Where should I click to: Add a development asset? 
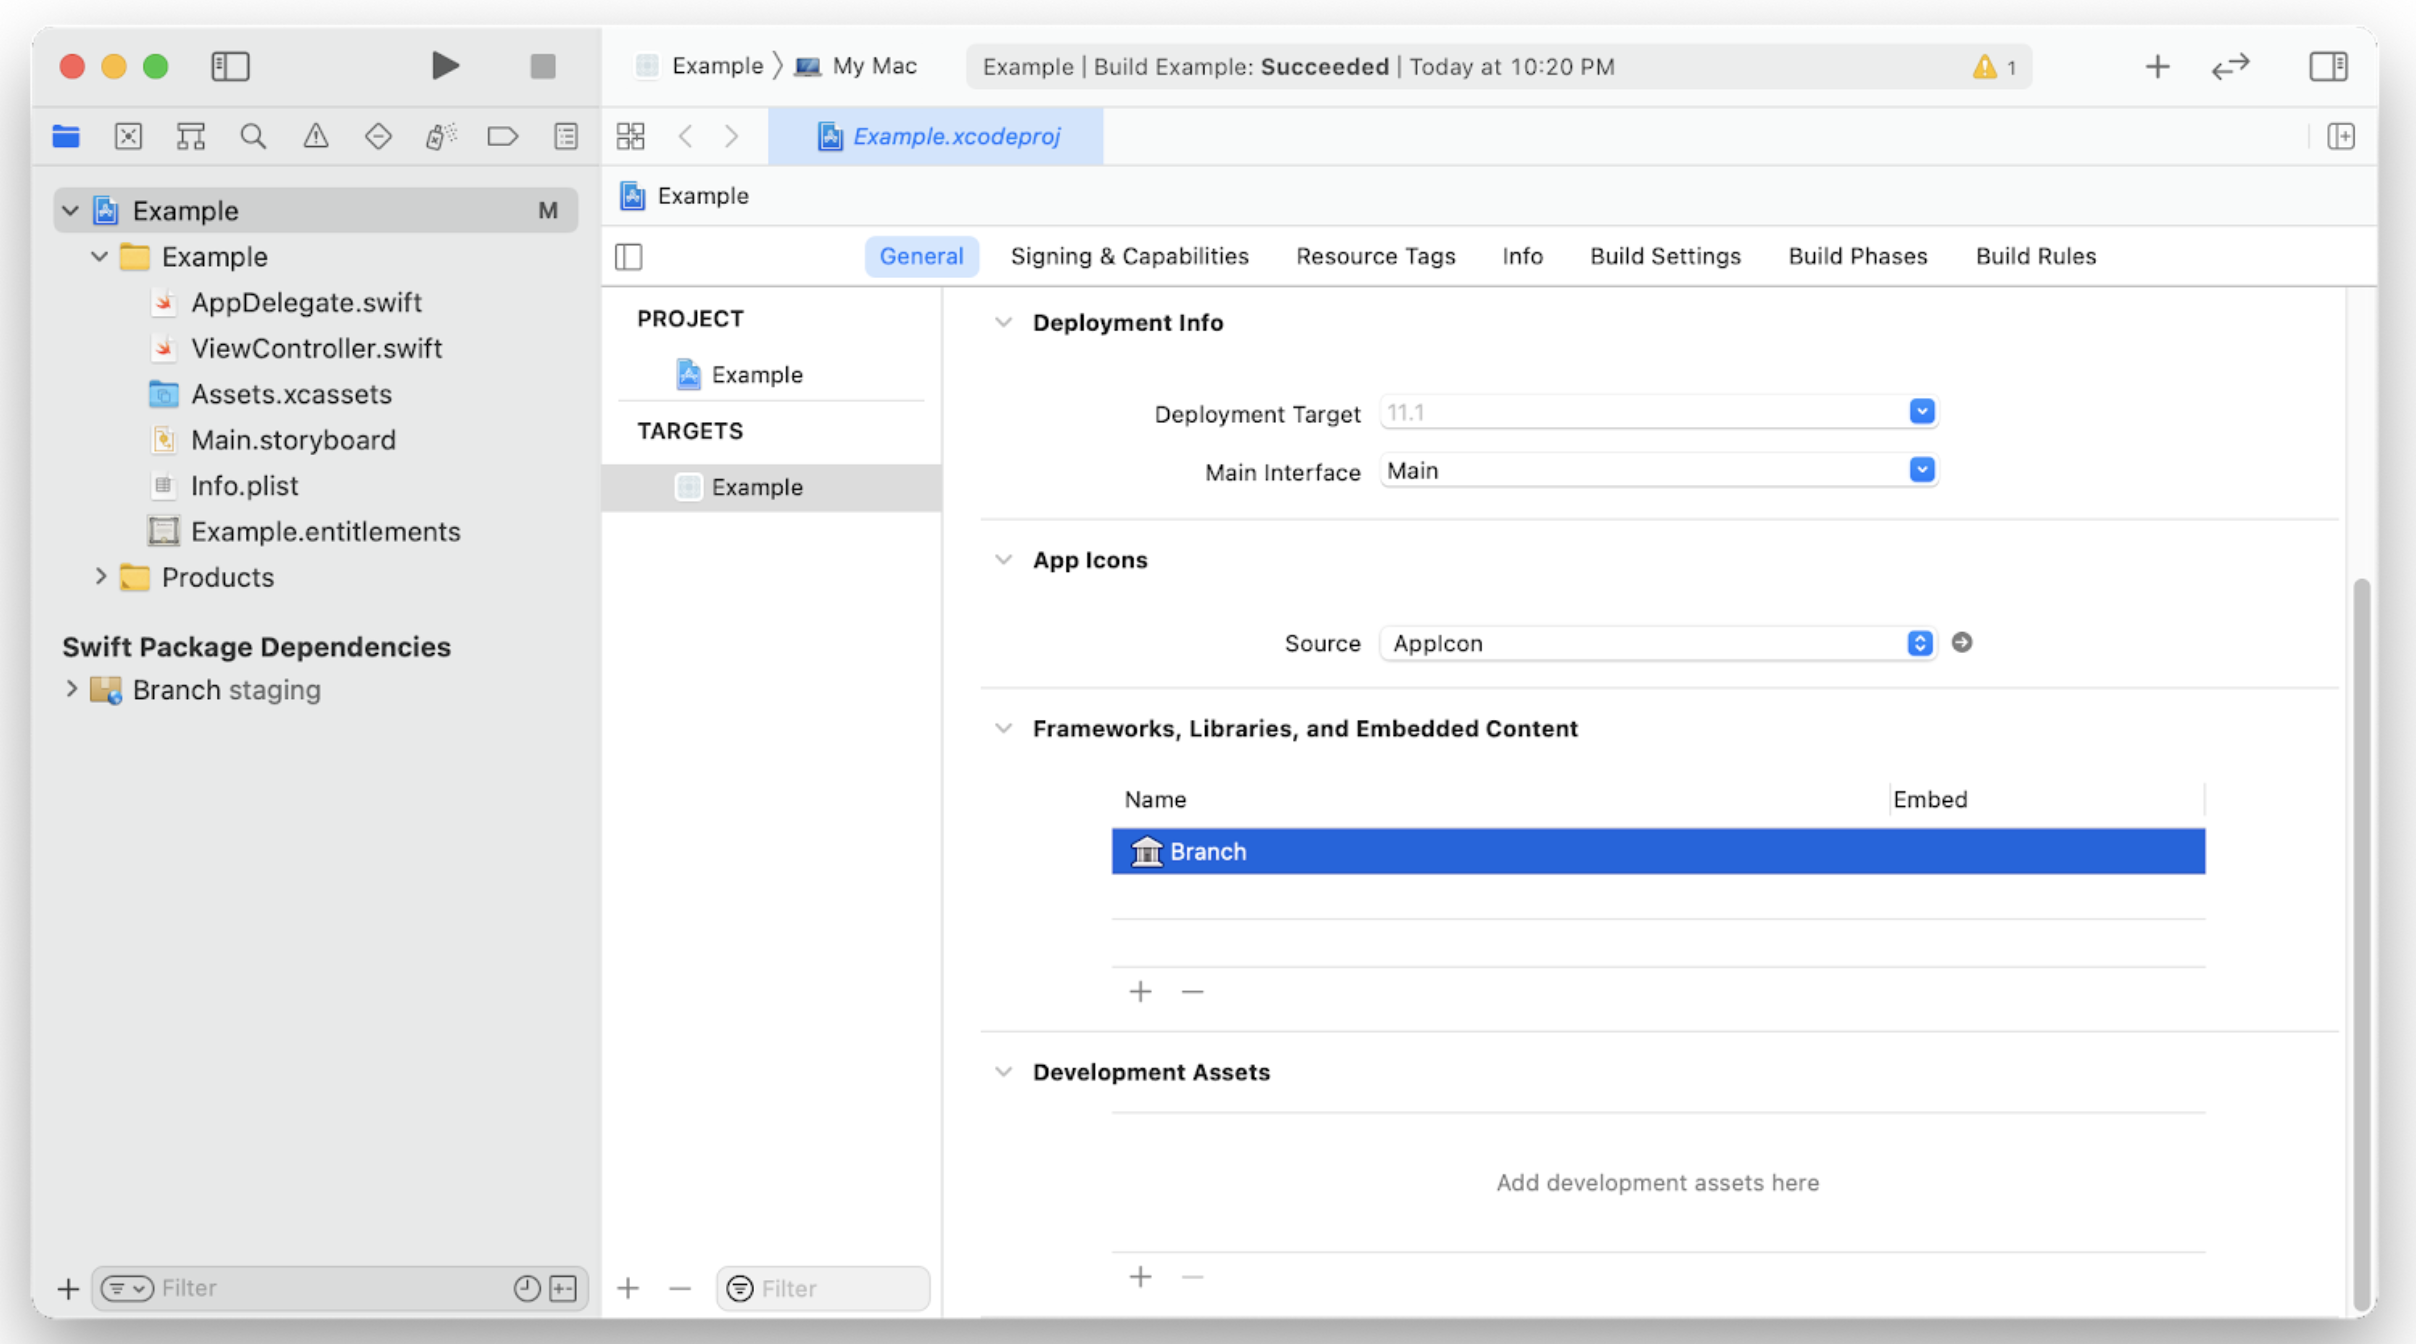[1140, 1277]
